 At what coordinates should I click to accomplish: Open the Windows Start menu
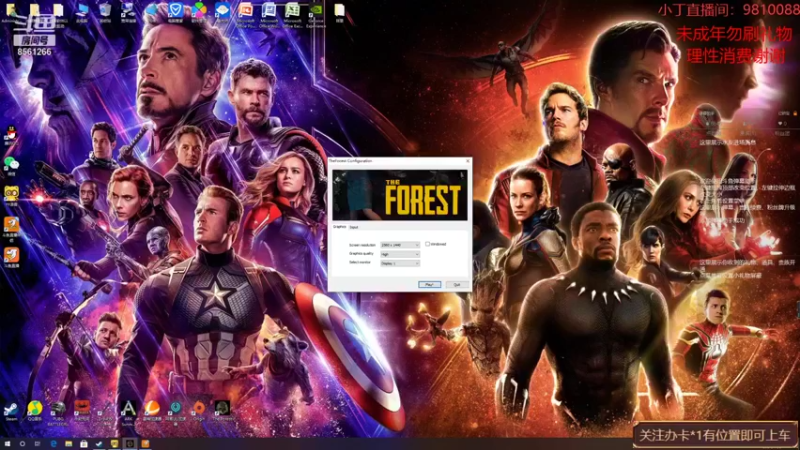(7, 444)
